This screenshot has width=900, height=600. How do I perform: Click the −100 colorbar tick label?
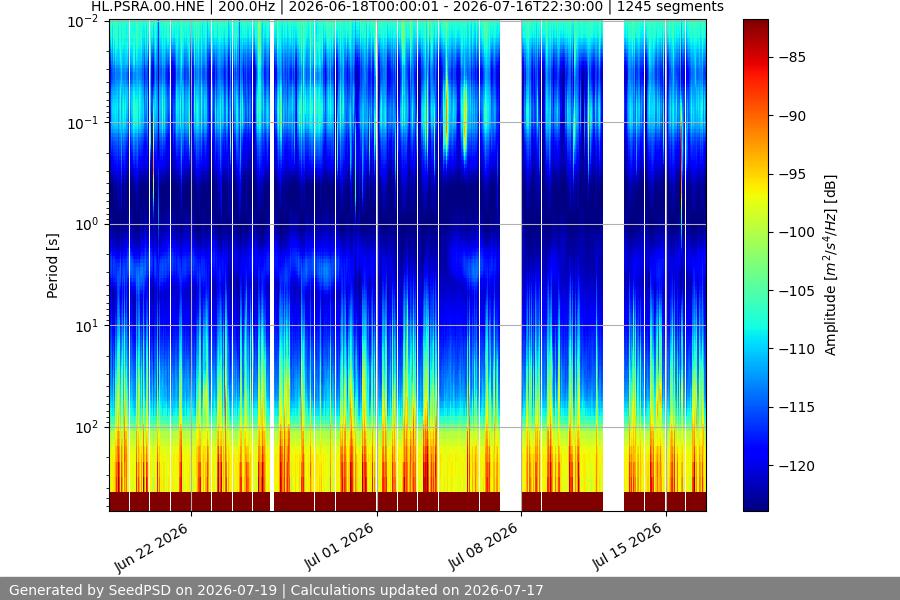797,233
